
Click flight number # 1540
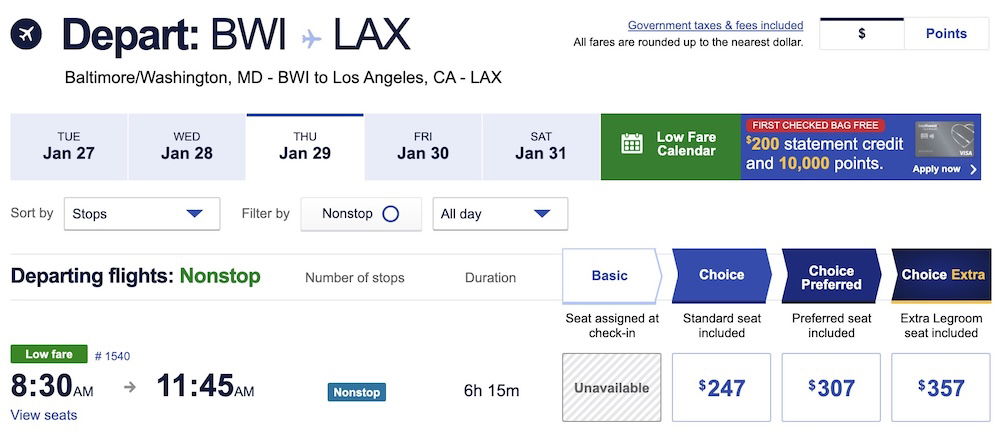(112, 356)
